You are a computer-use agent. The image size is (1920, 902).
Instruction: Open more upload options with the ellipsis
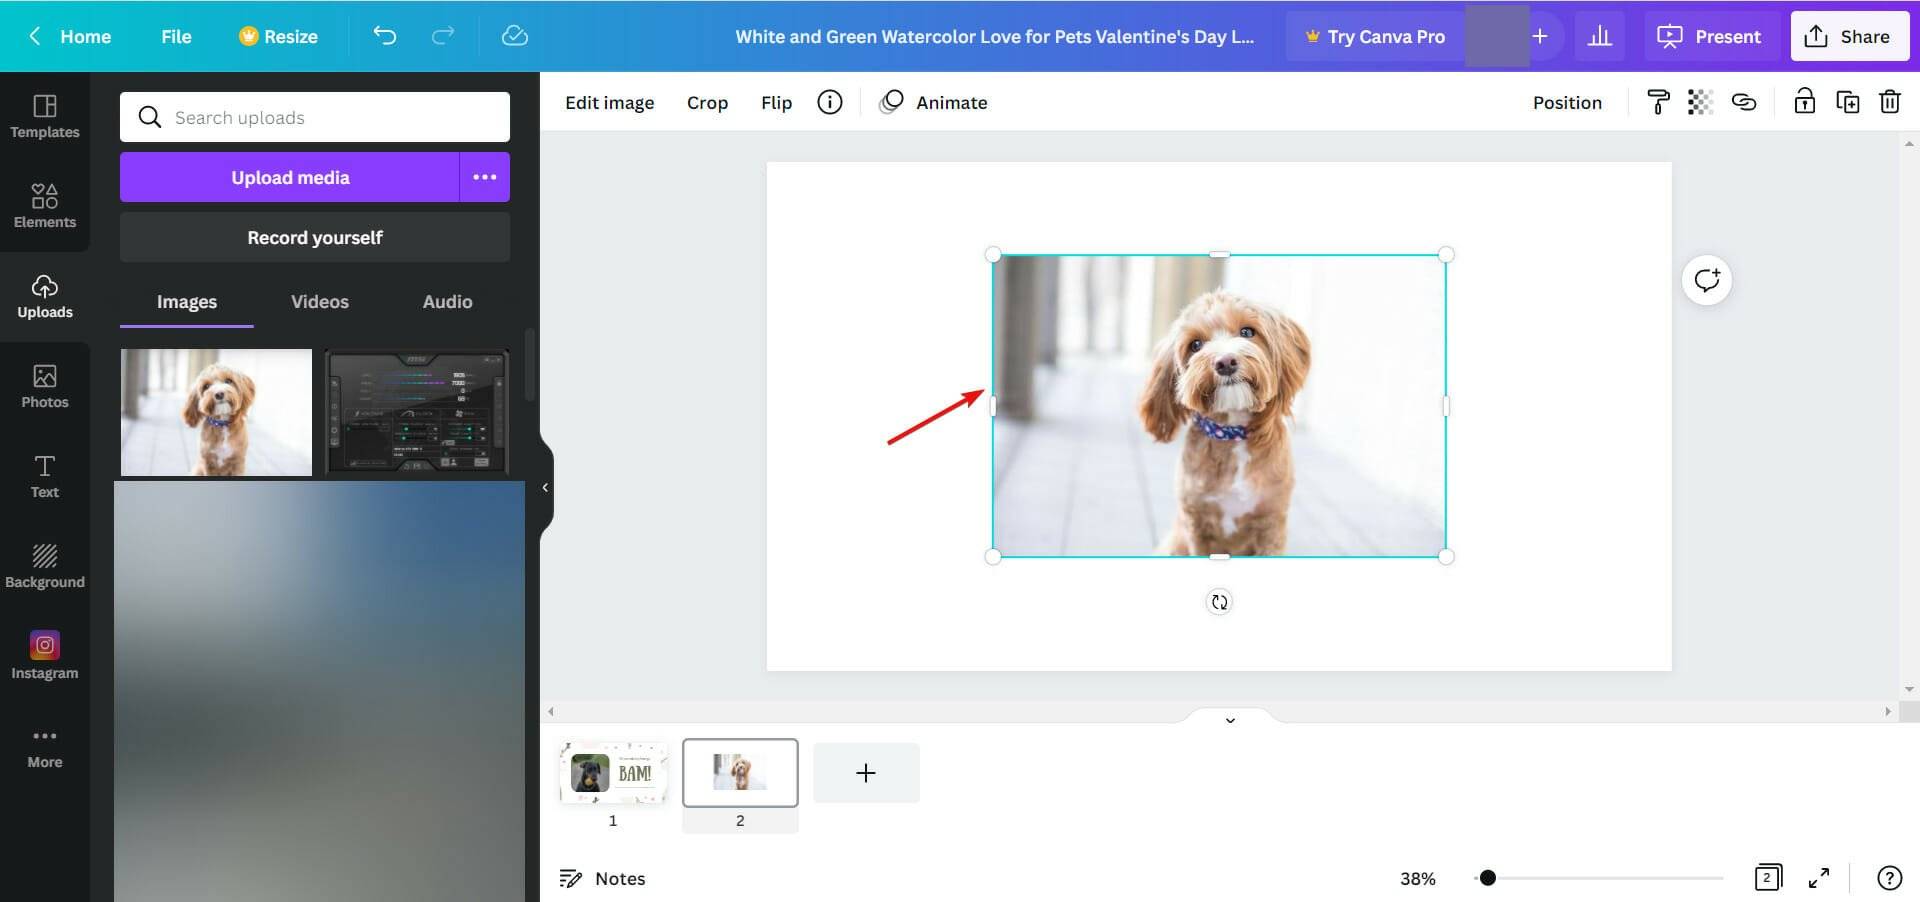(484, 177)
